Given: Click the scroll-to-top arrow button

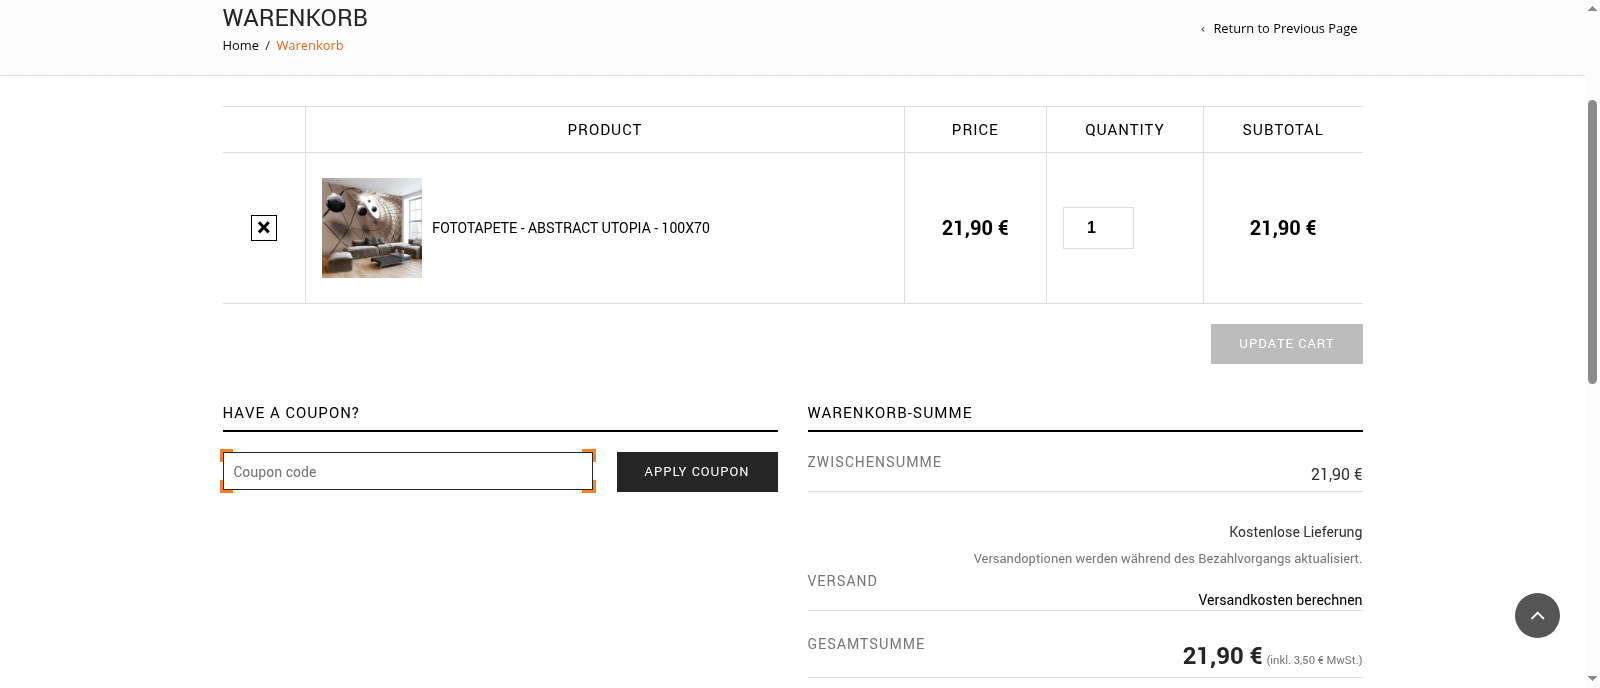Looking at the screenshot, I should pyautogui.click(x=1537, y=616).
